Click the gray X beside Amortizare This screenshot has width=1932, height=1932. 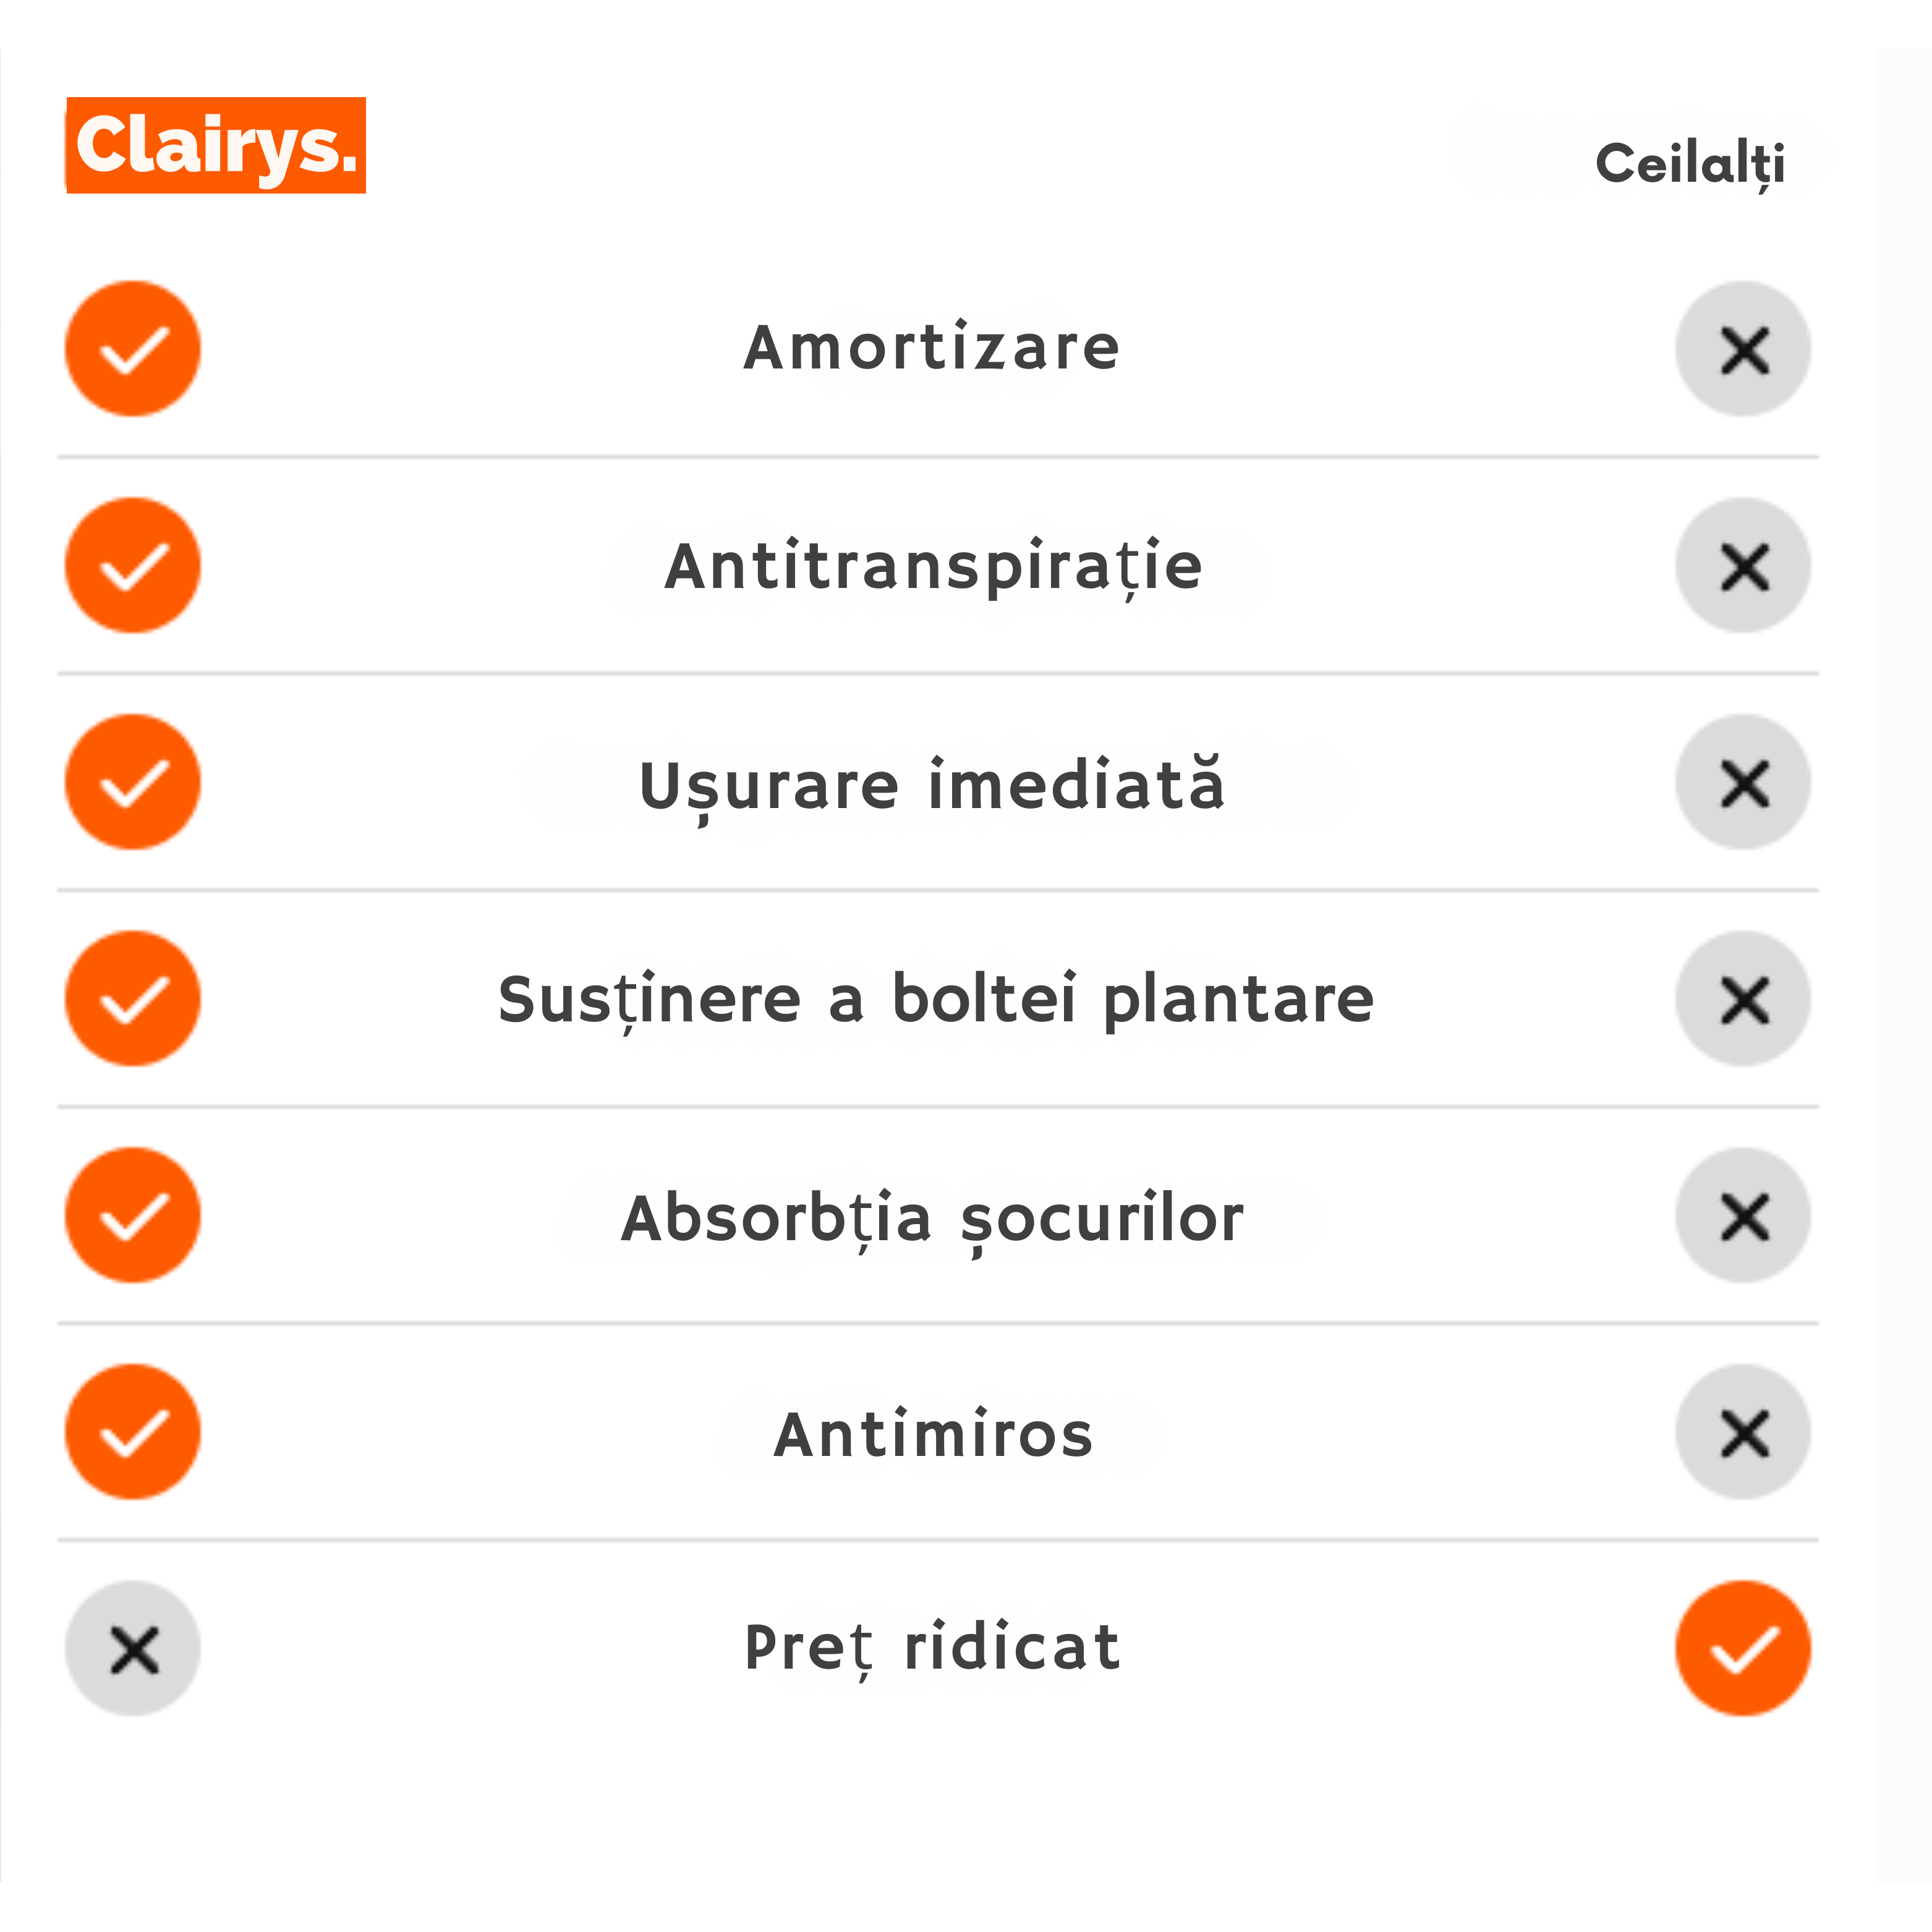[x=1743, y=349]
